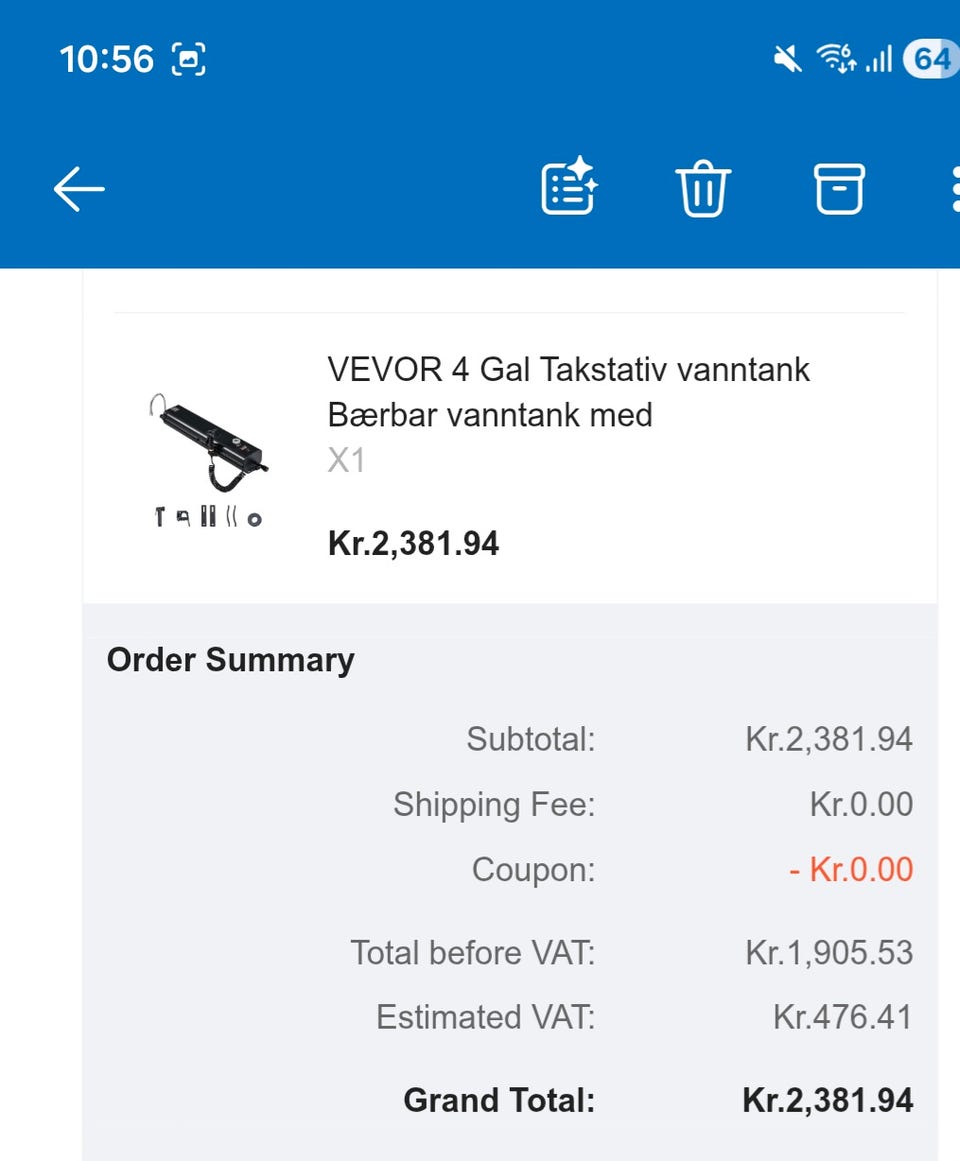
Task: Open the AI summarize email icon
Action: (x=569, y=188)
